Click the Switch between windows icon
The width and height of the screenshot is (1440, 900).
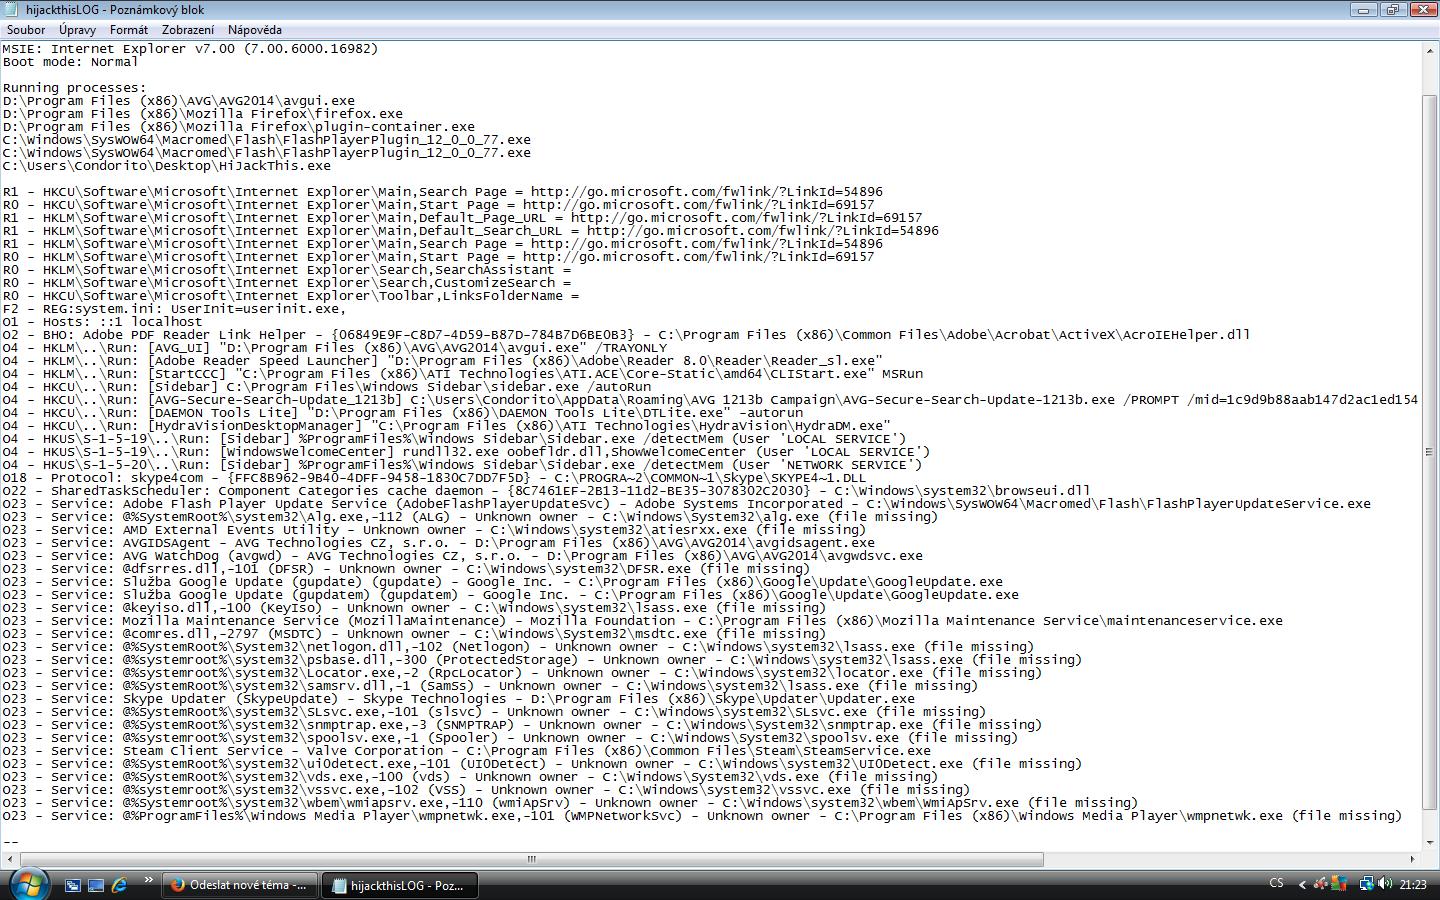pos(73,885)
